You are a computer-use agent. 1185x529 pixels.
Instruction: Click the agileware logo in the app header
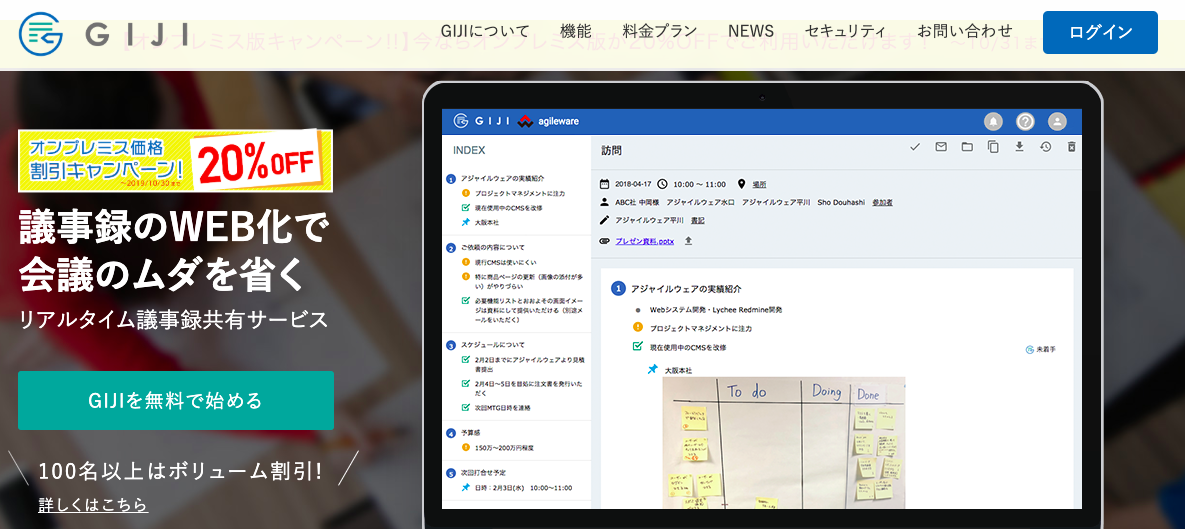[x=549, y=121]
